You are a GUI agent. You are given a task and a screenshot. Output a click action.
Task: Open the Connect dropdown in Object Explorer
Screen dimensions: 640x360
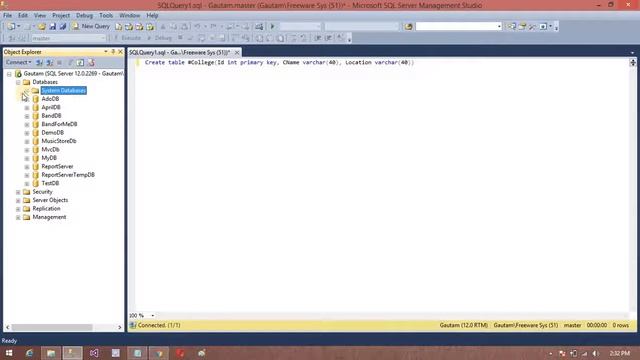[18, 62]
